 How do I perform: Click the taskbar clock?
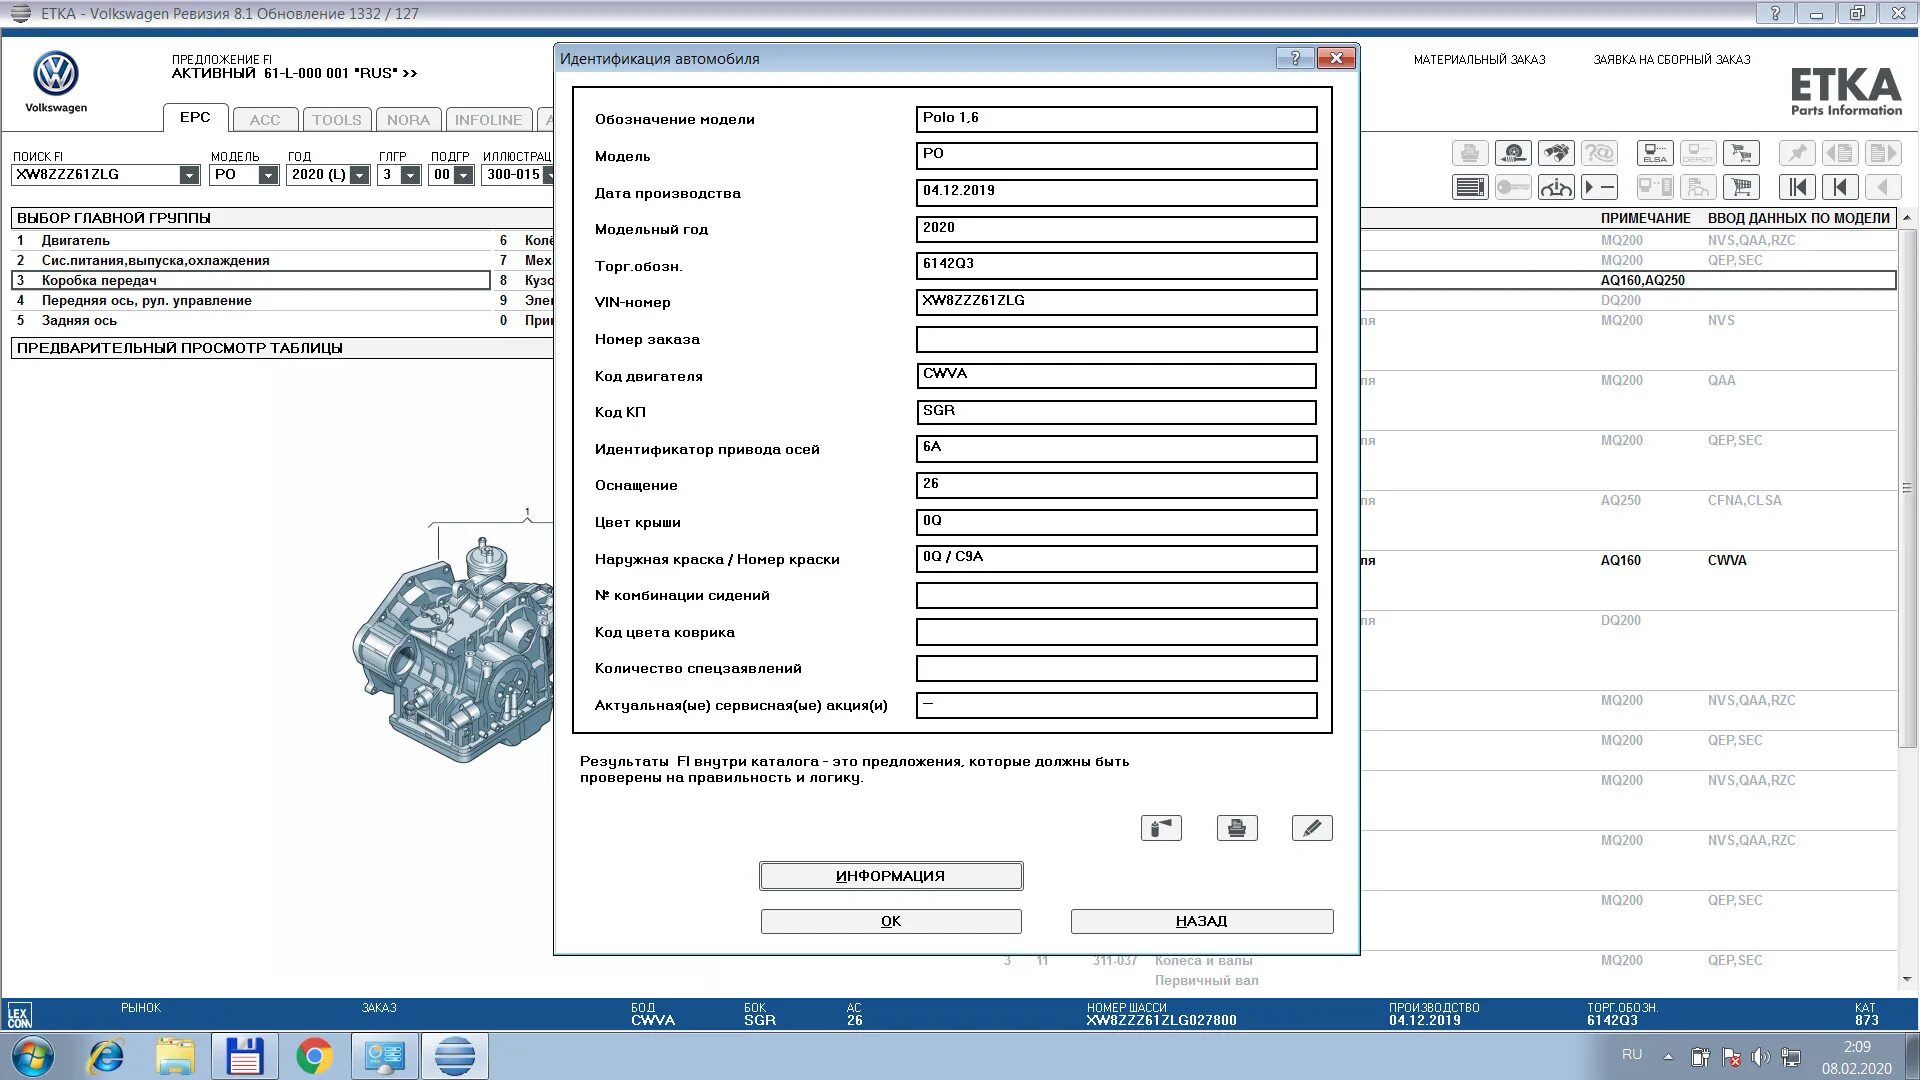1856,1057
